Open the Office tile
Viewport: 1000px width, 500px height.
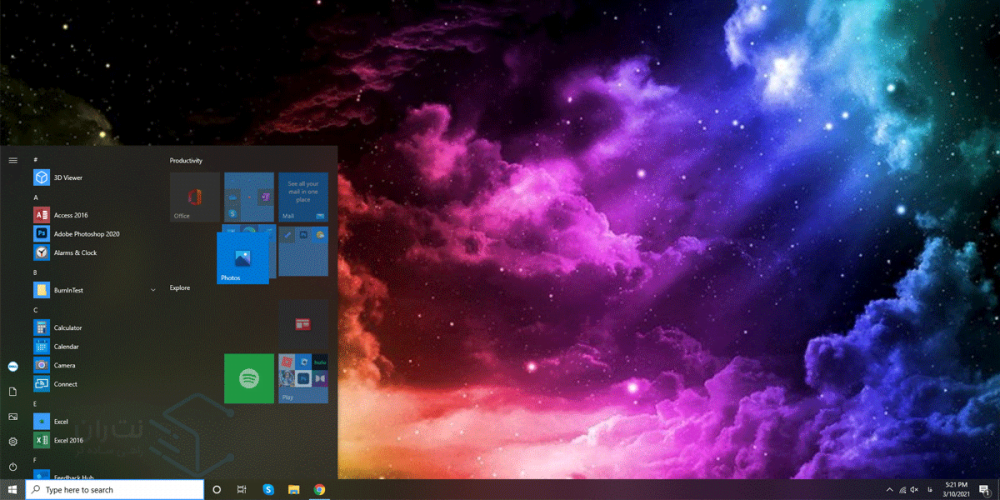194,196
